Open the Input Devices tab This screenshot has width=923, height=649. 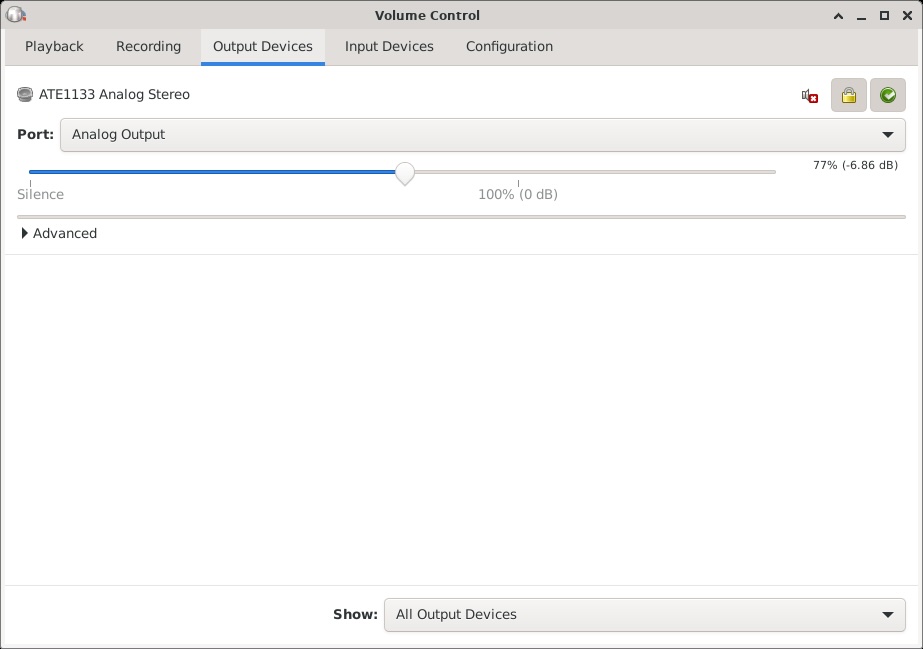coord(389,46)
